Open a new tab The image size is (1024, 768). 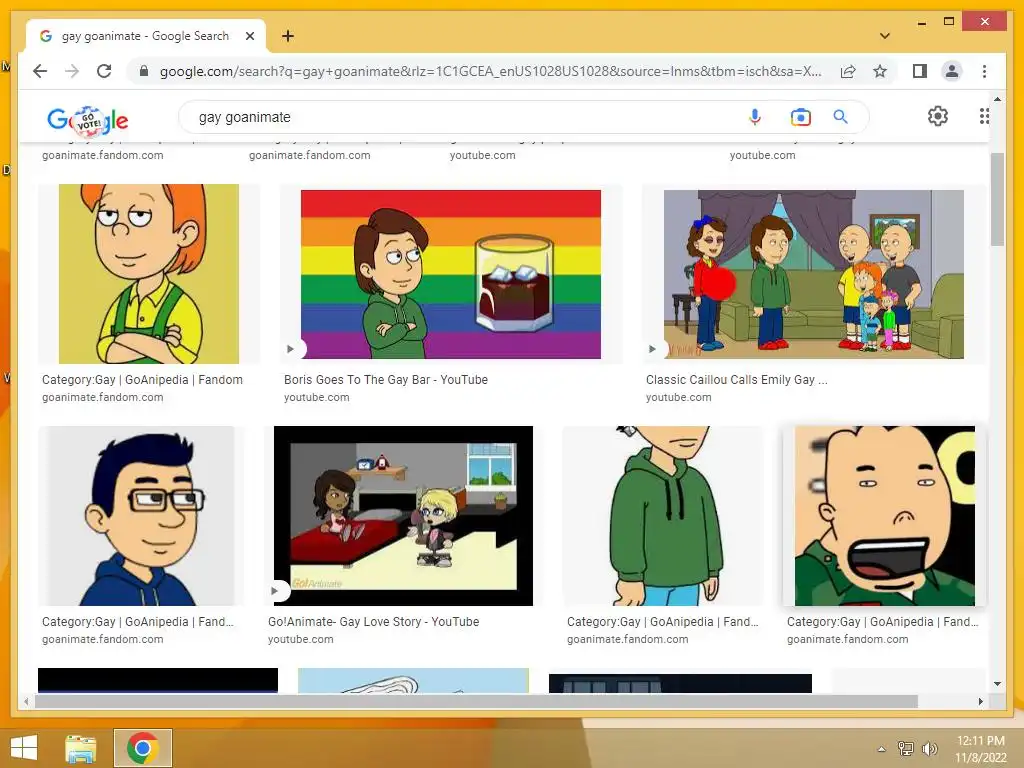[288, 36]
